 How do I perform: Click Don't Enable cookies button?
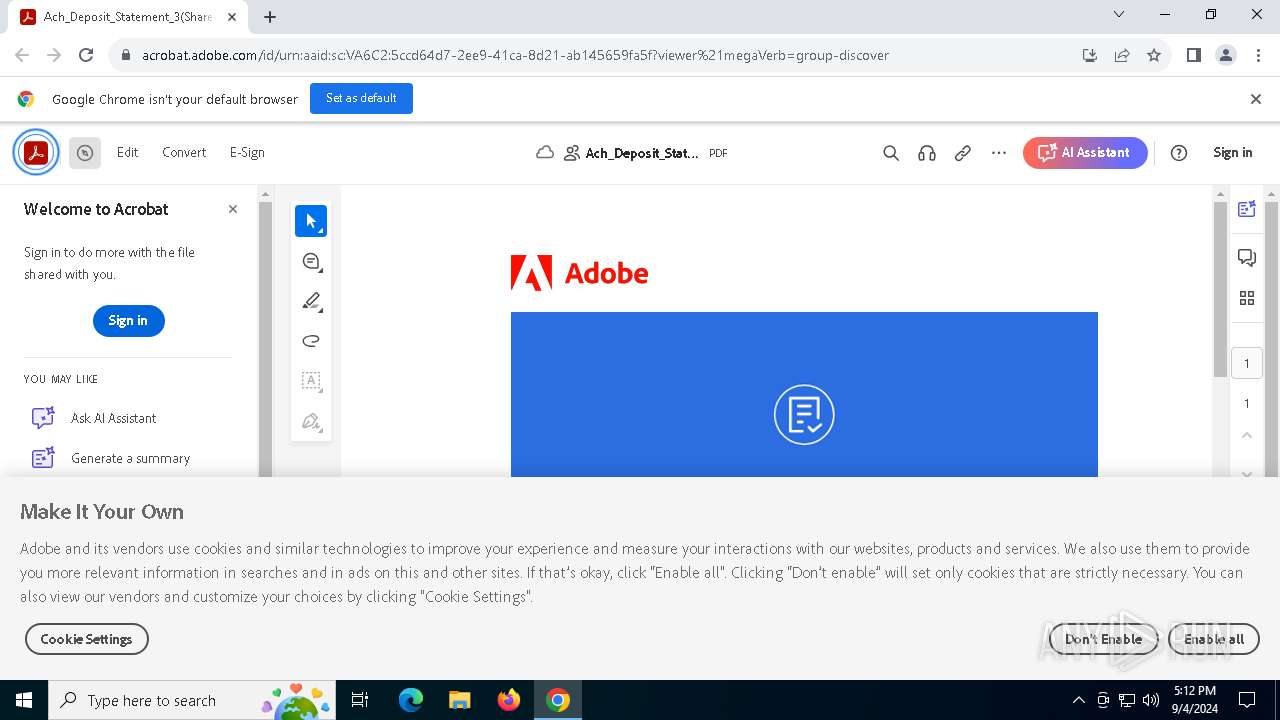point(1103,639)
